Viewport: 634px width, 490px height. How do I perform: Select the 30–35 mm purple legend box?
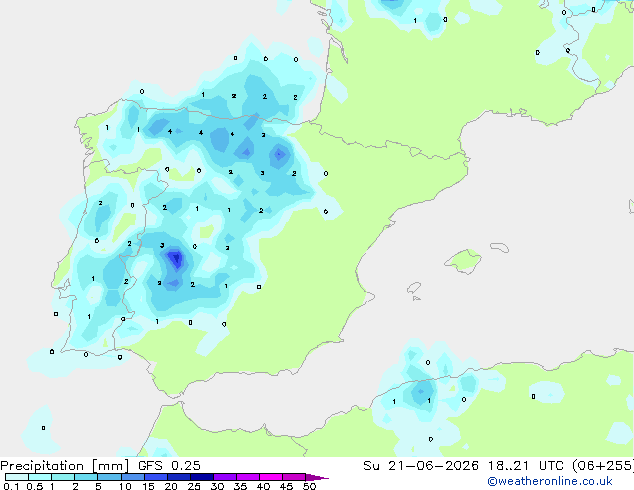[x=224, y=477]
